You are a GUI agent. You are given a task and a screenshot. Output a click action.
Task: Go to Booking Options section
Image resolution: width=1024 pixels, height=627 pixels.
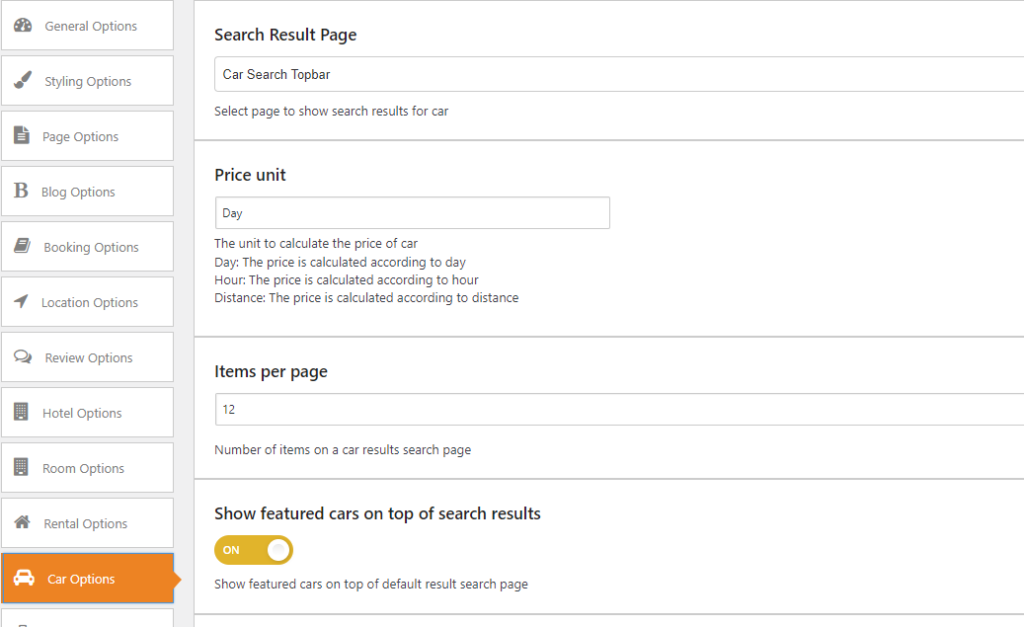tap(91, 247)
